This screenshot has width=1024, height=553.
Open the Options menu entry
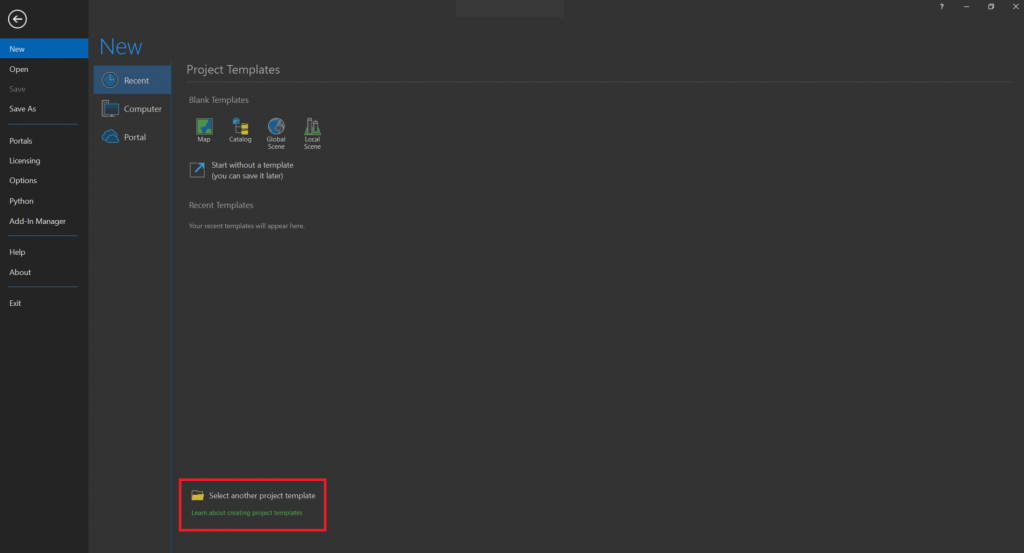(x=23, y=181)
